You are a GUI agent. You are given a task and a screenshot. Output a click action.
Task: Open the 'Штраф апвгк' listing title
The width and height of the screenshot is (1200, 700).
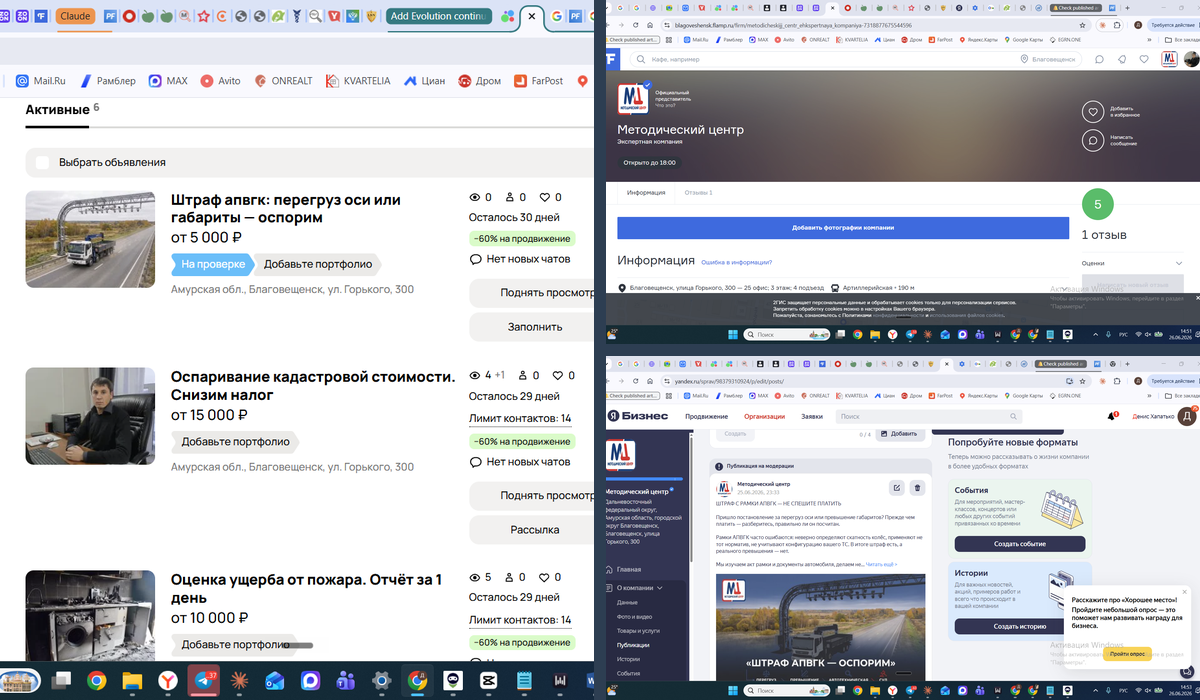tap(286, 208)
